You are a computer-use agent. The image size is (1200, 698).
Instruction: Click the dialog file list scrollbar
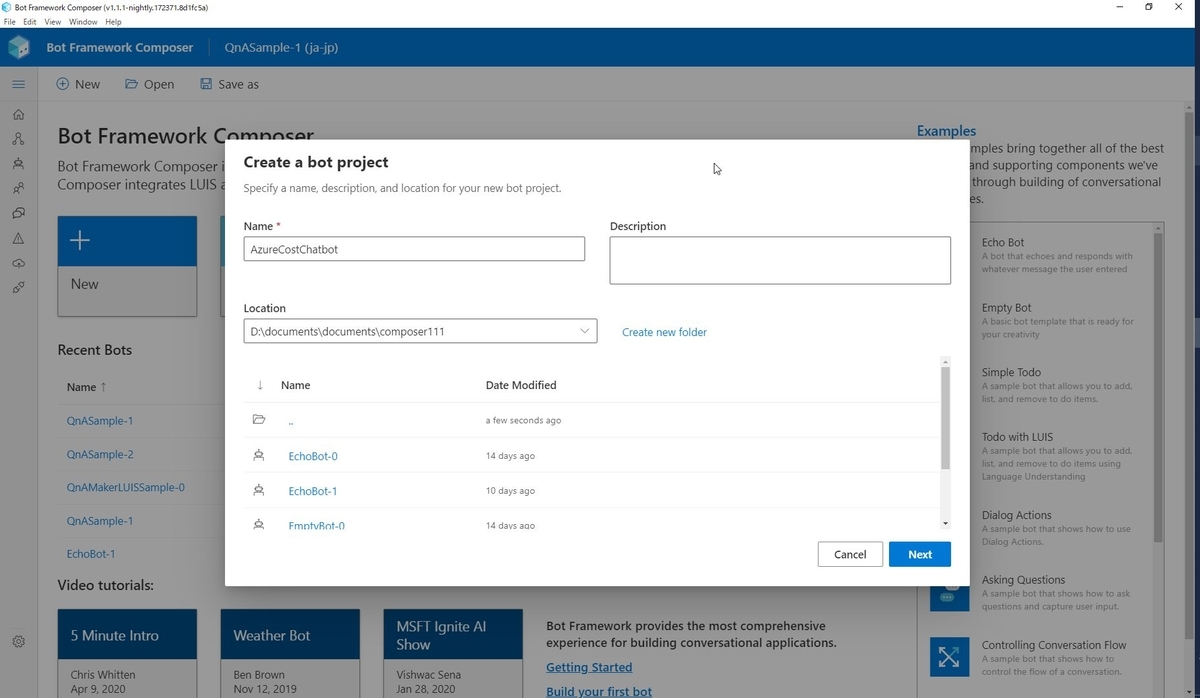(945, 418)
